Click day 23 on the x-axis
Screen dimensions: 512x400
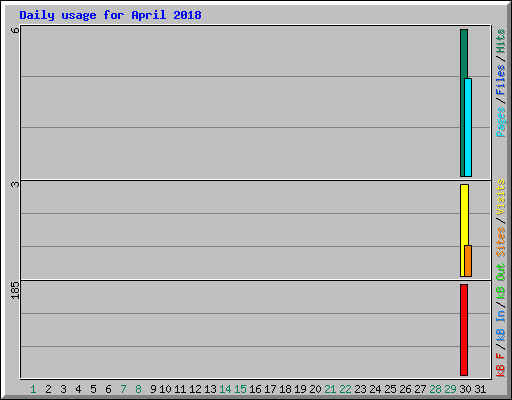(x=360, y=389)
